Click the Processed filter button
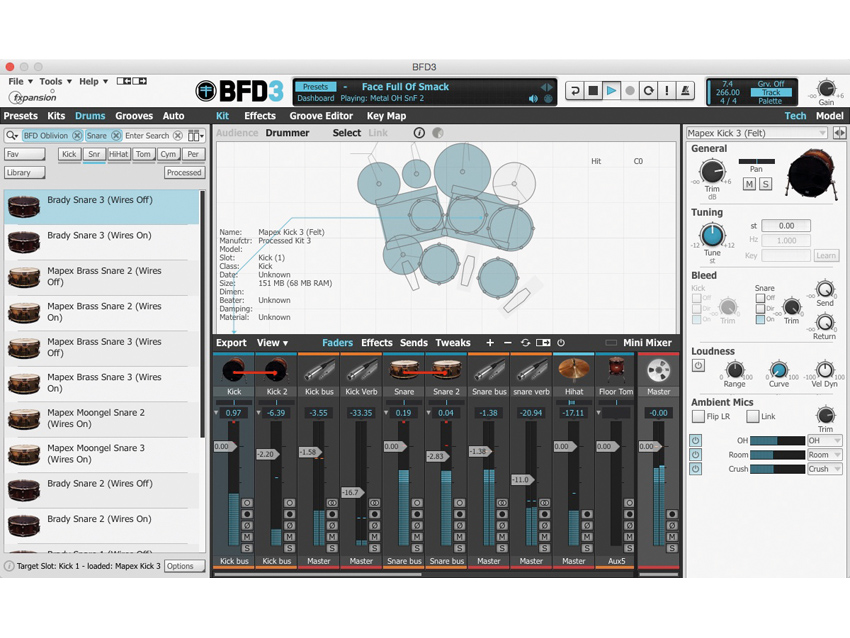 pos(184,172)
